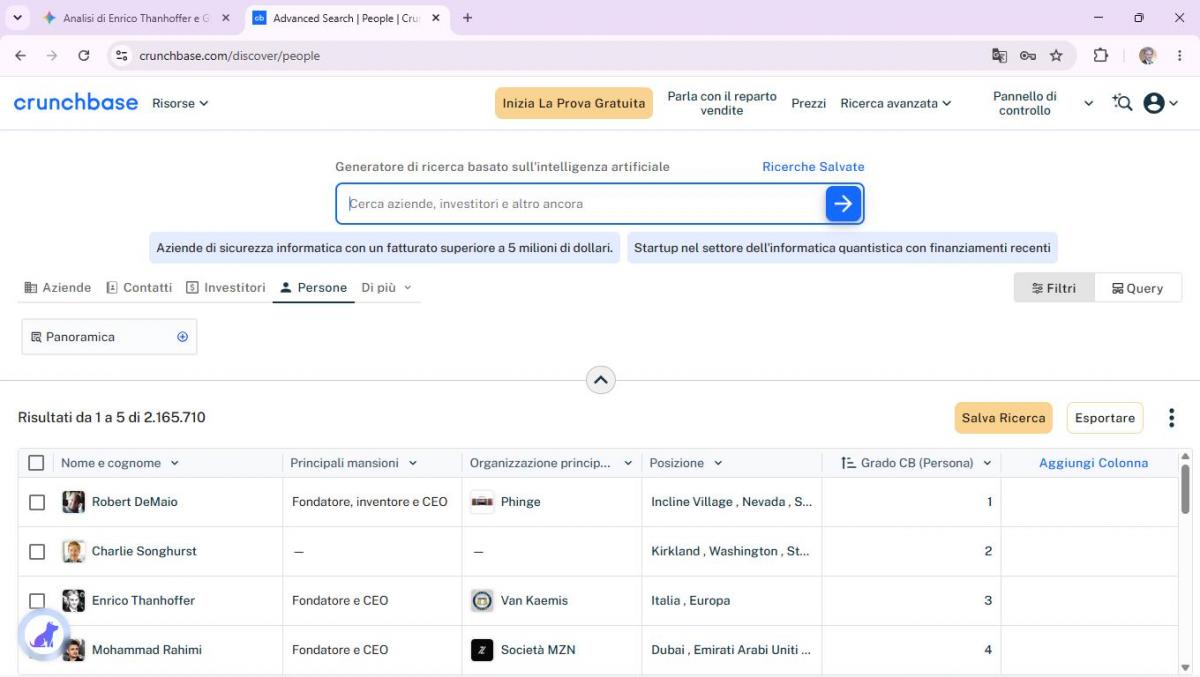Add a view with the plus icon beside Panoramica
The image size is (1200, 677).
click(x=183, y=337)
